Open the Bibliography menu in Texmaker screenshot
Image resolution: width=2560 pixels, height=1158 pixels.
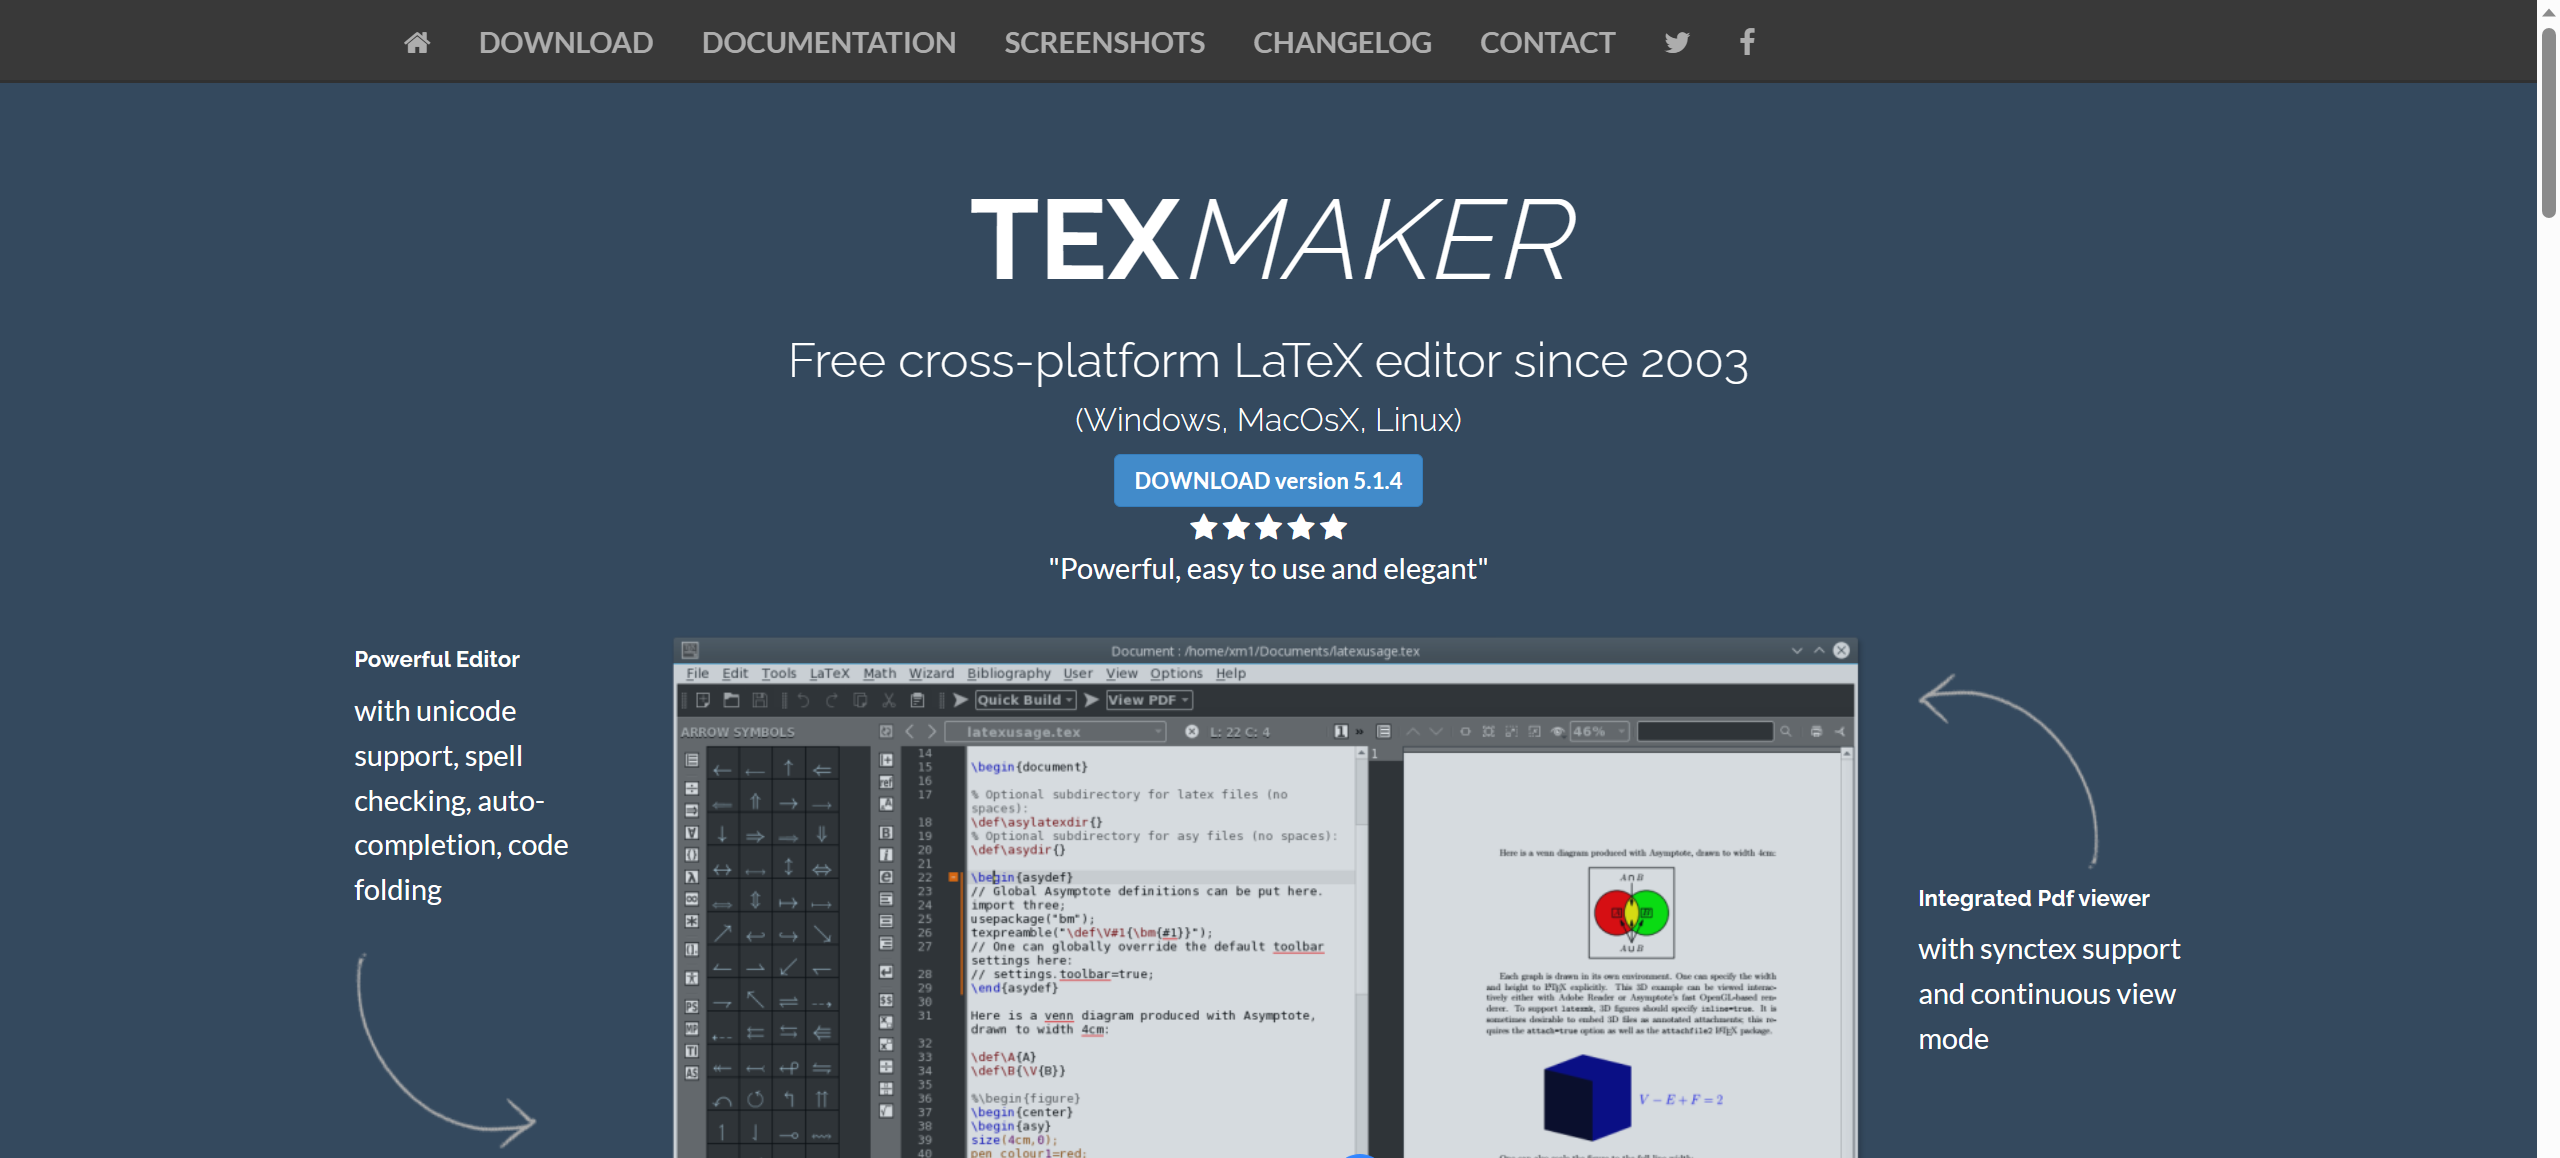click(x=1009, y=673)
